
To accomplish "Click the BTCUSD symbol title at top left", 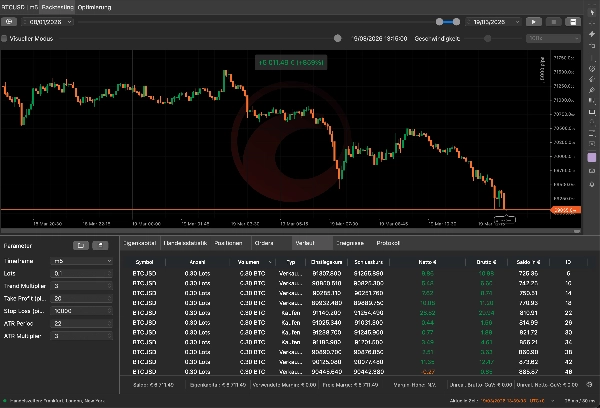I will (14, 7).
